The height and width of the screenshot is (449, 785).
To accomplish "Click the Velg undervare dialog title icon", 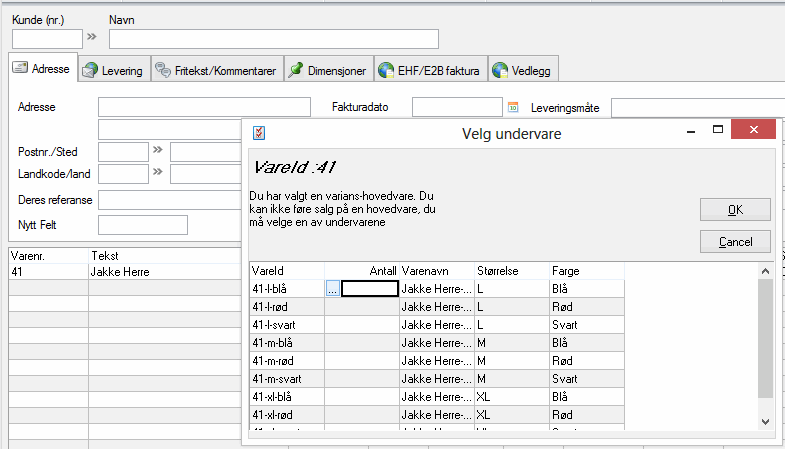I will coord(259,132).
